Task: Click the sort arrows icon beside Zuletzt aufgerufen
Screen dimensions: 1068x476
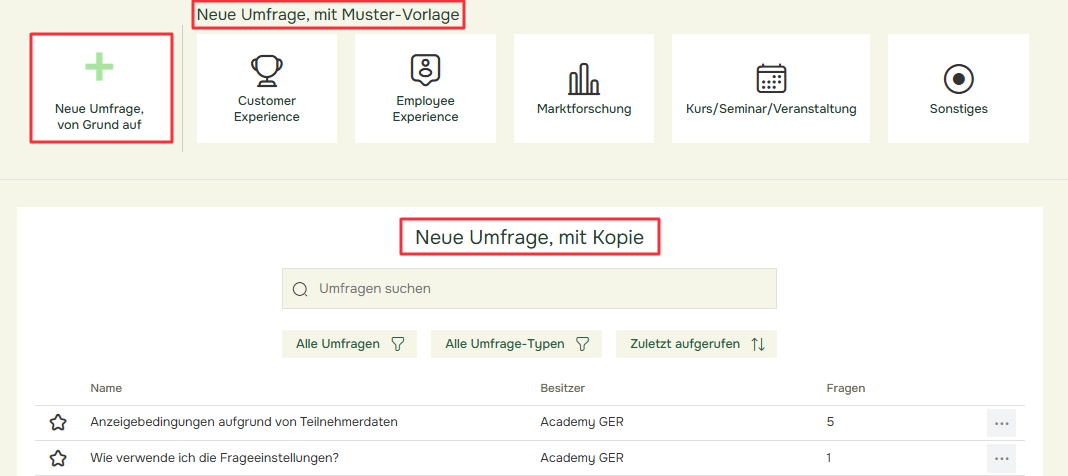Action: (758, 344)
